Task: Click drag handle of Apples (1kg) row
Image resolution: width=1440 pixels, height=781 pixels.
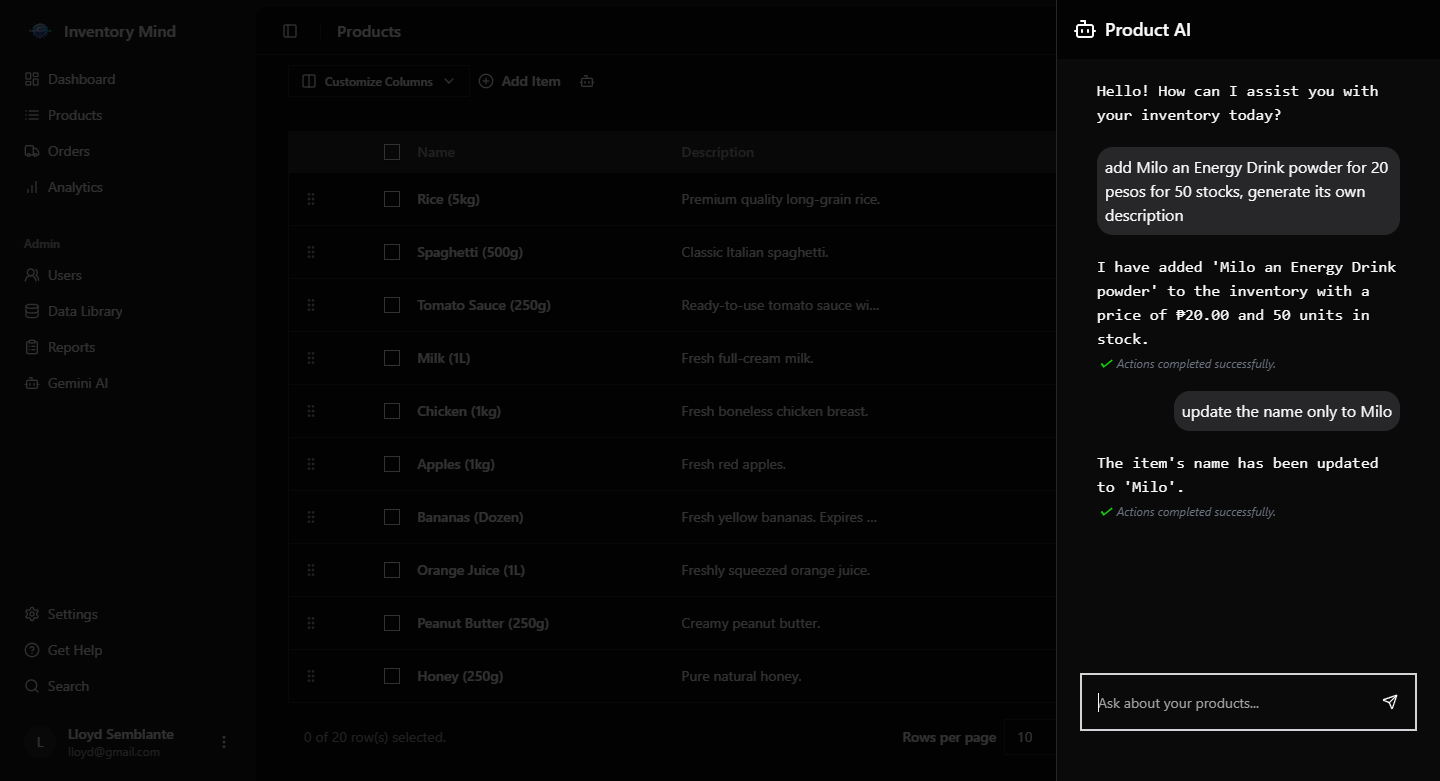Action: coord(311,464)
